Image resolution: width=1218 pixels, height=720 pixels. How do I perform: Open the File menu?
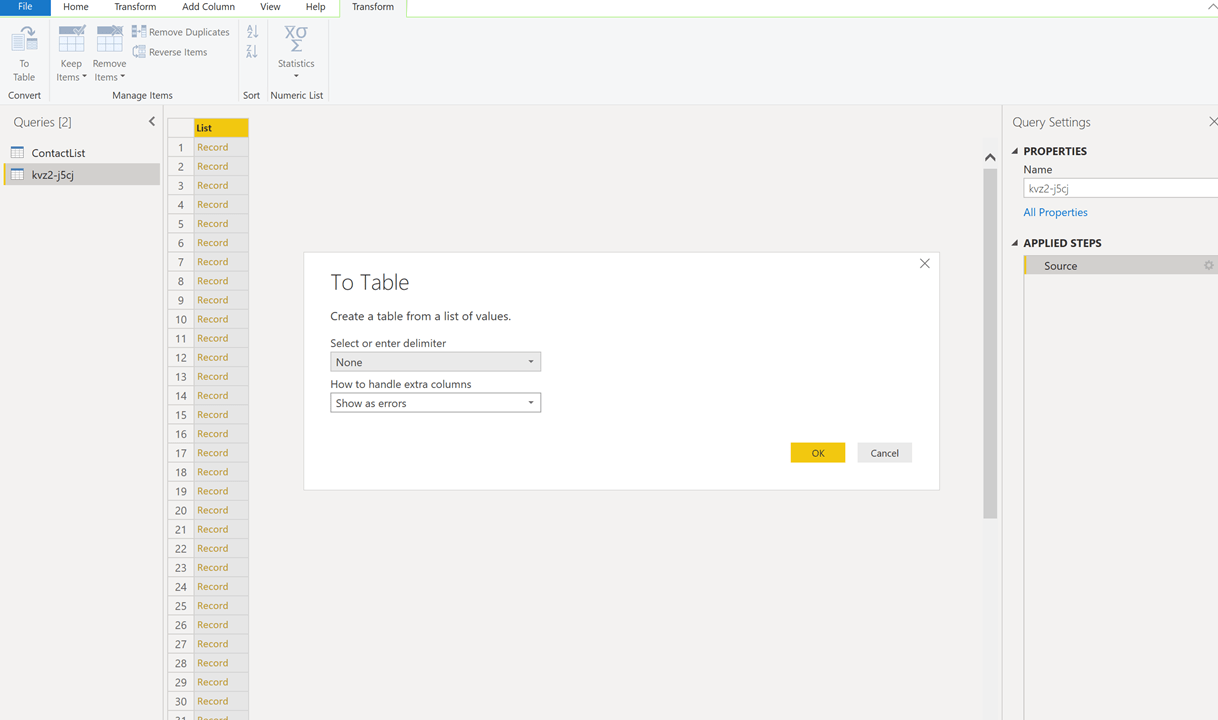tap(25, 7)
